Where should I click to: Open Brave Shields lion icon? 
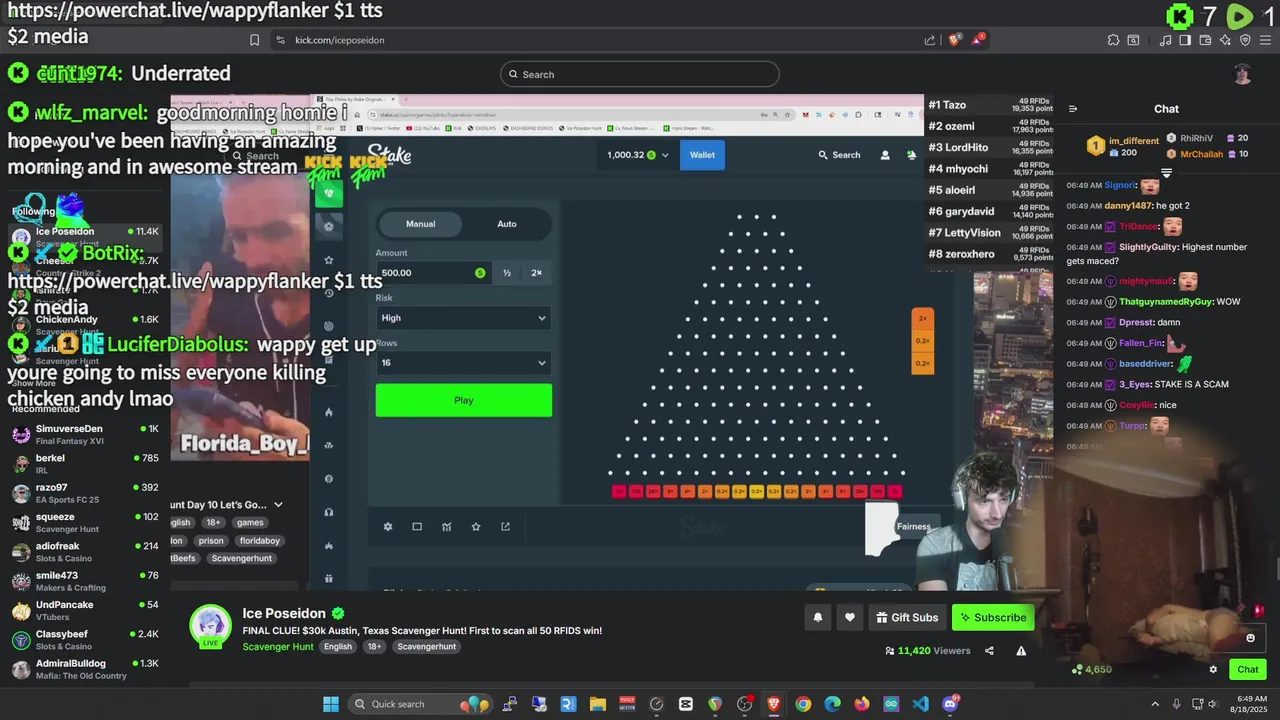954,40
